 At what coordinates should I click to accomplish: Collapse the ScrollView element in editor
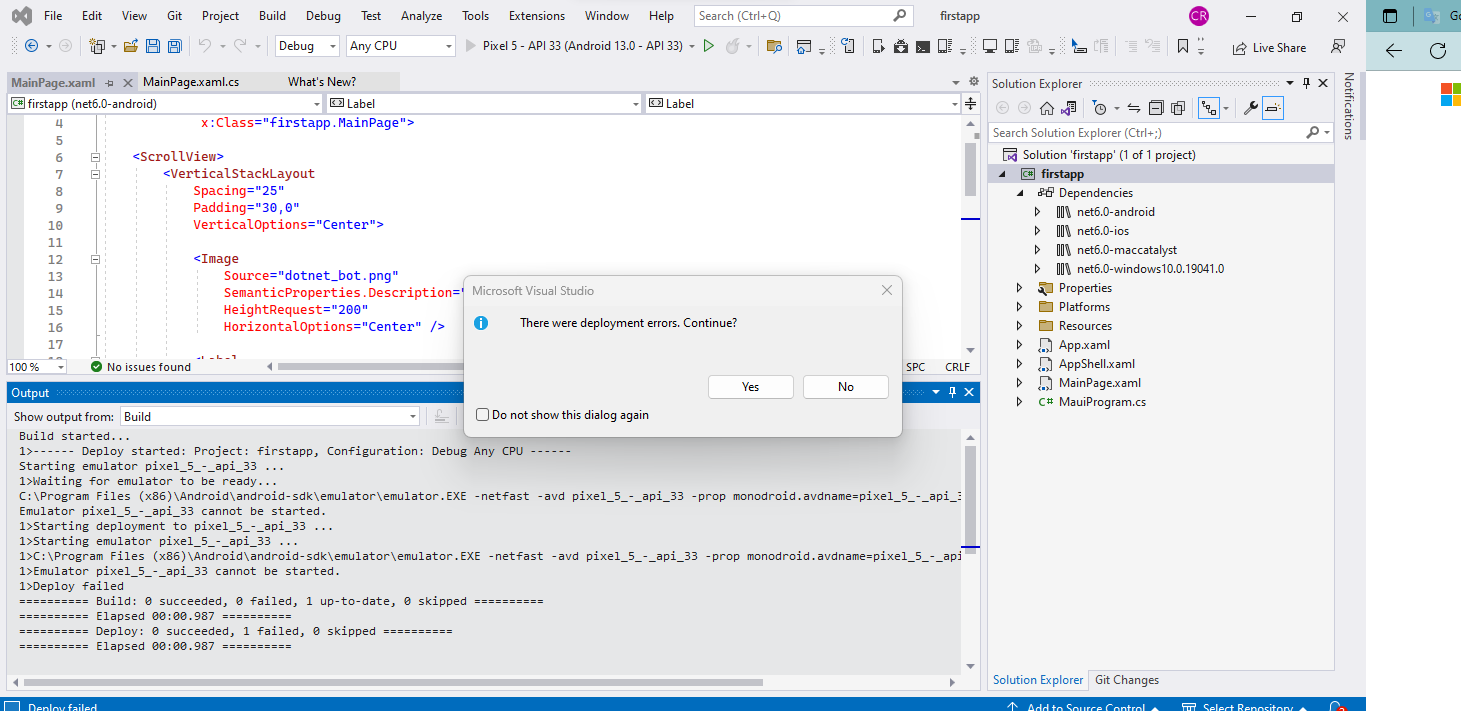(x=96, y=157)
